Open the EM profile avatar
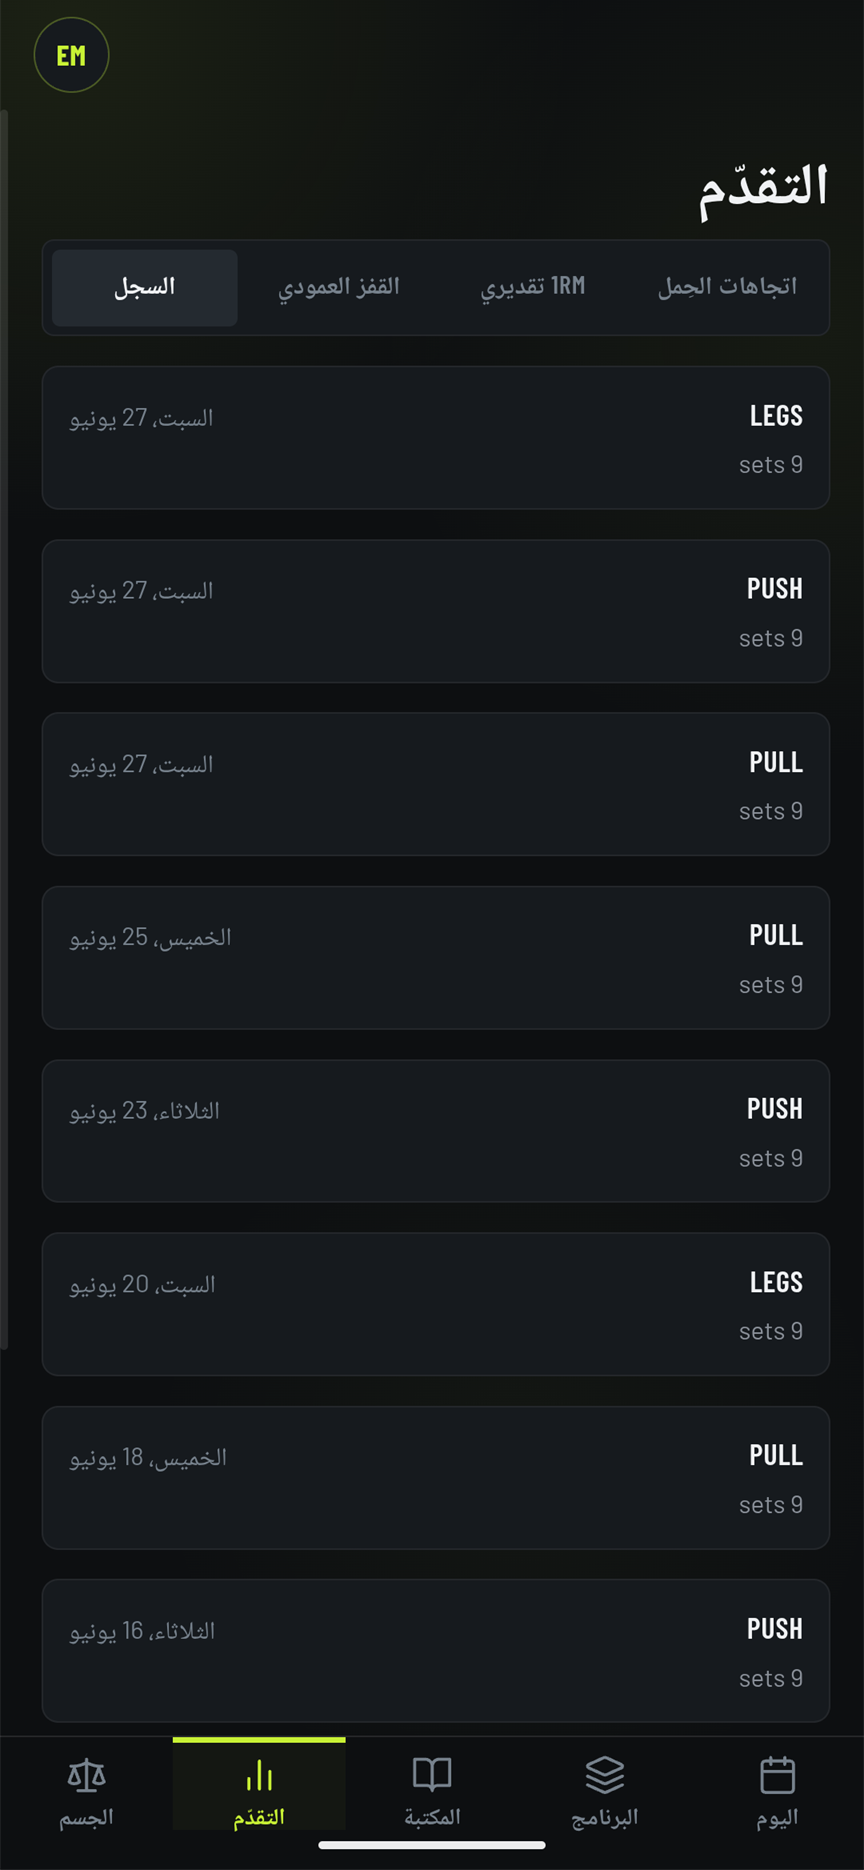The height and width of the screenshot is (1870, 864). [71, 55]
